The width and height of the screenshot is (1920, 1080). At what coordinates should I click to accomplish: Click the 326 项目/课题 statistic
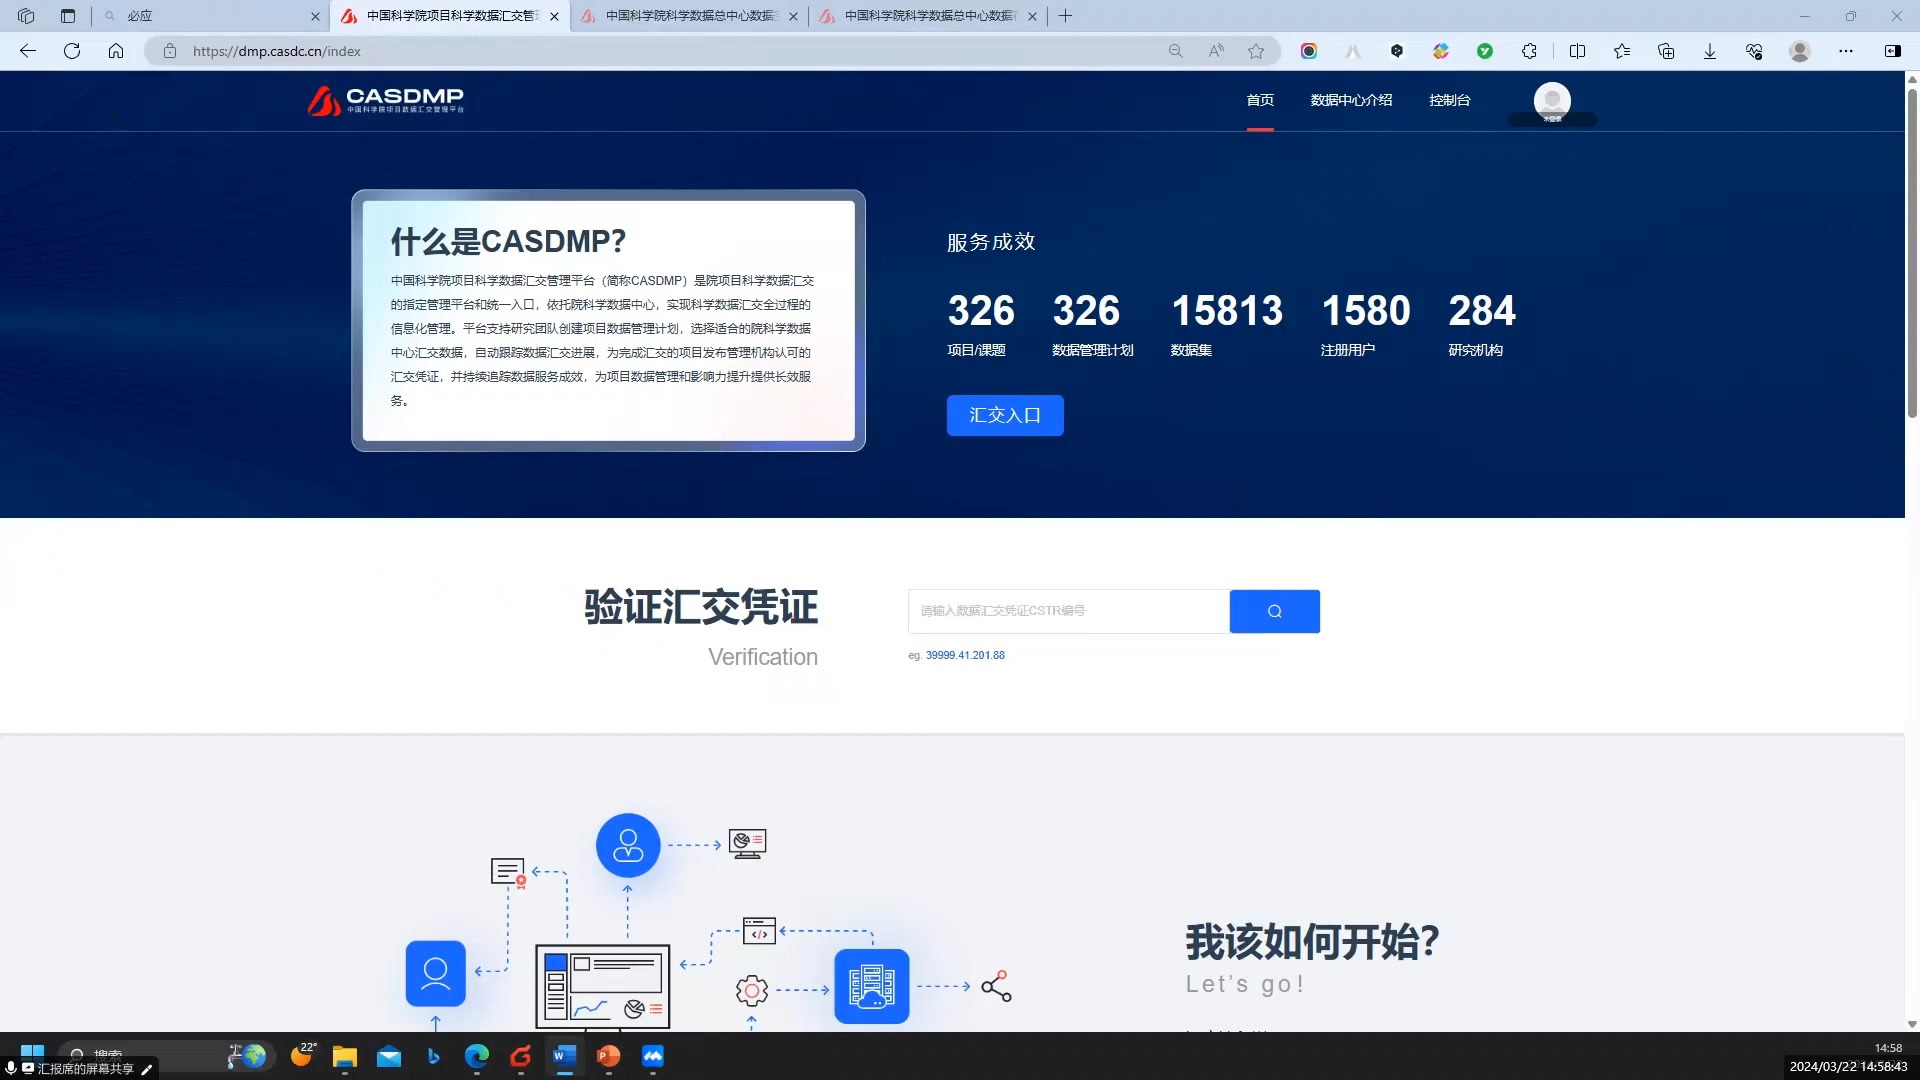point(981,324)
